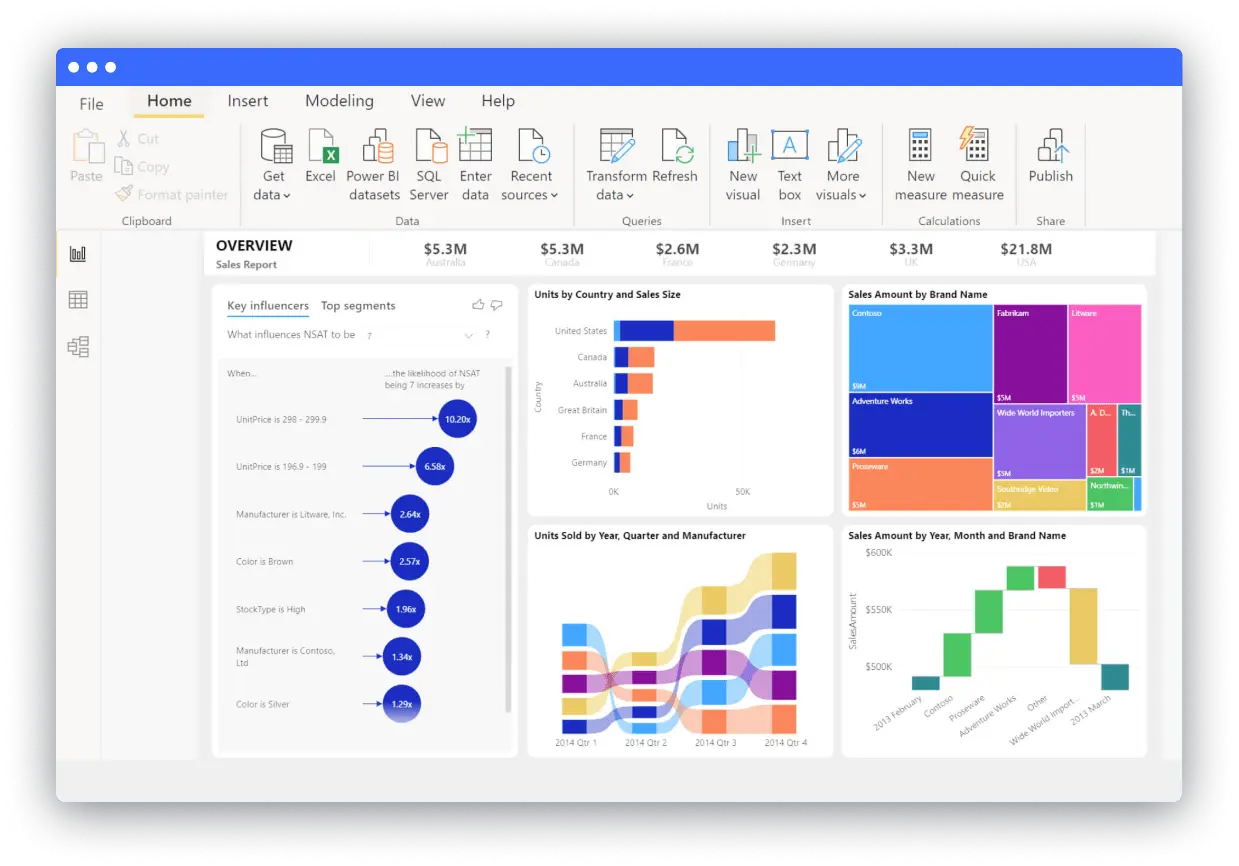Click the OVERVIEW report title
This screenshot has height=866, width=1239.
click(x=254, y=246)
